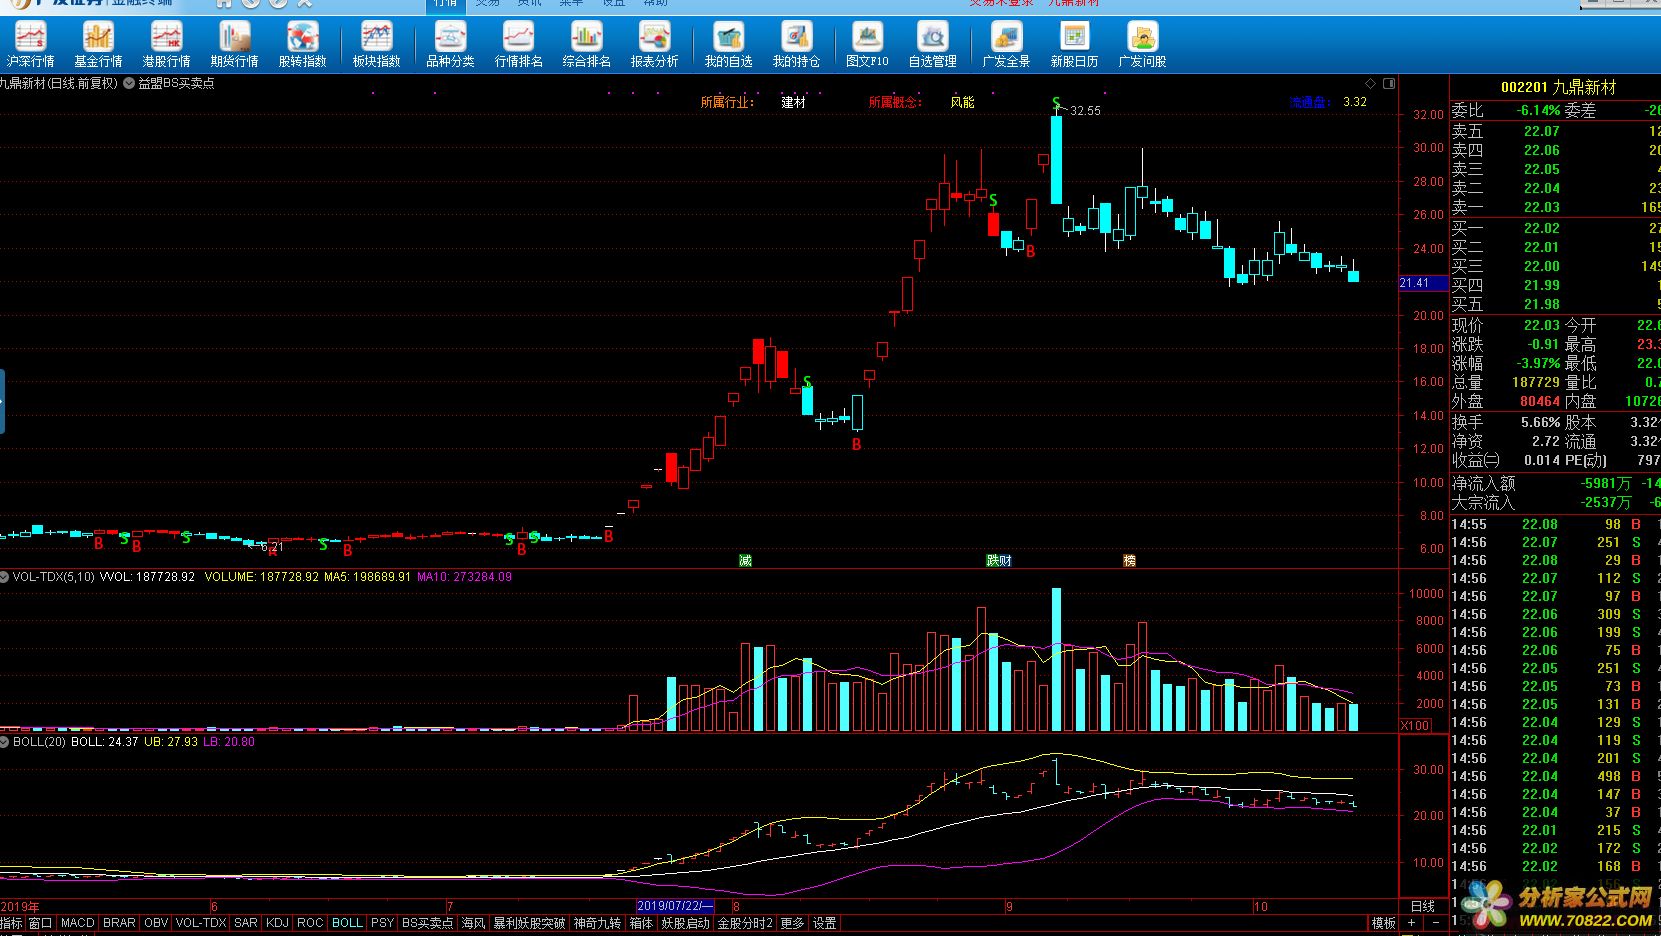Click round icon before VOL-TDX indicator
The width and height of the screenshot is (1661, 936).
point(5,577)
